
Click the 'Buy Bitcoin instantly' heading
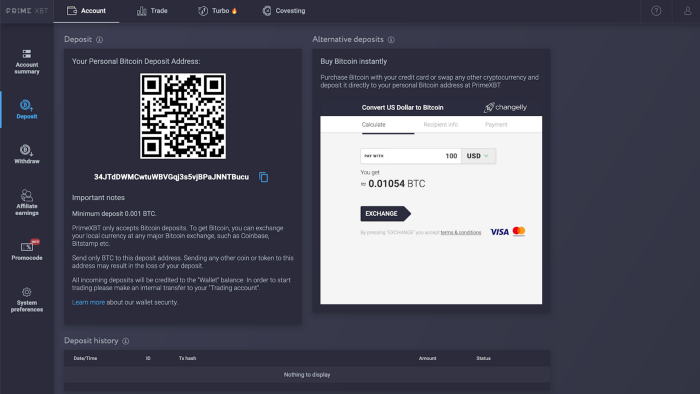tap(354, 61)
